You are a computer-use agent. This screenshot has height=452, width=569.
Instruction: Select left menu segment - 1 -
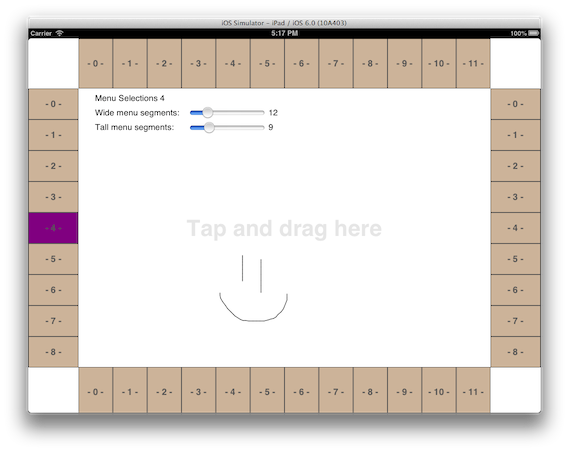click(53, 135)
